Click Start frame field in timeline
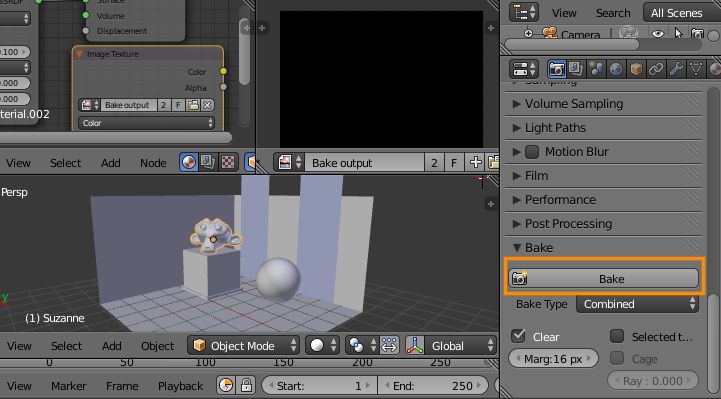This screenshot has width=721, height=399. pos(320,385)
